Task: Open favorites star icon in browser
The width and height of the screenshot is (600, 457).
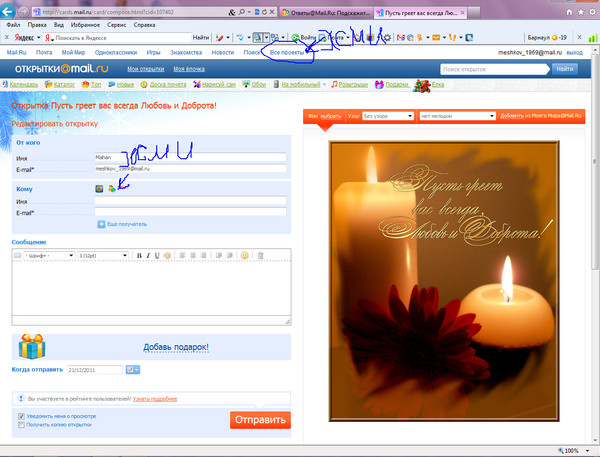Action: (x=580, y=12)
